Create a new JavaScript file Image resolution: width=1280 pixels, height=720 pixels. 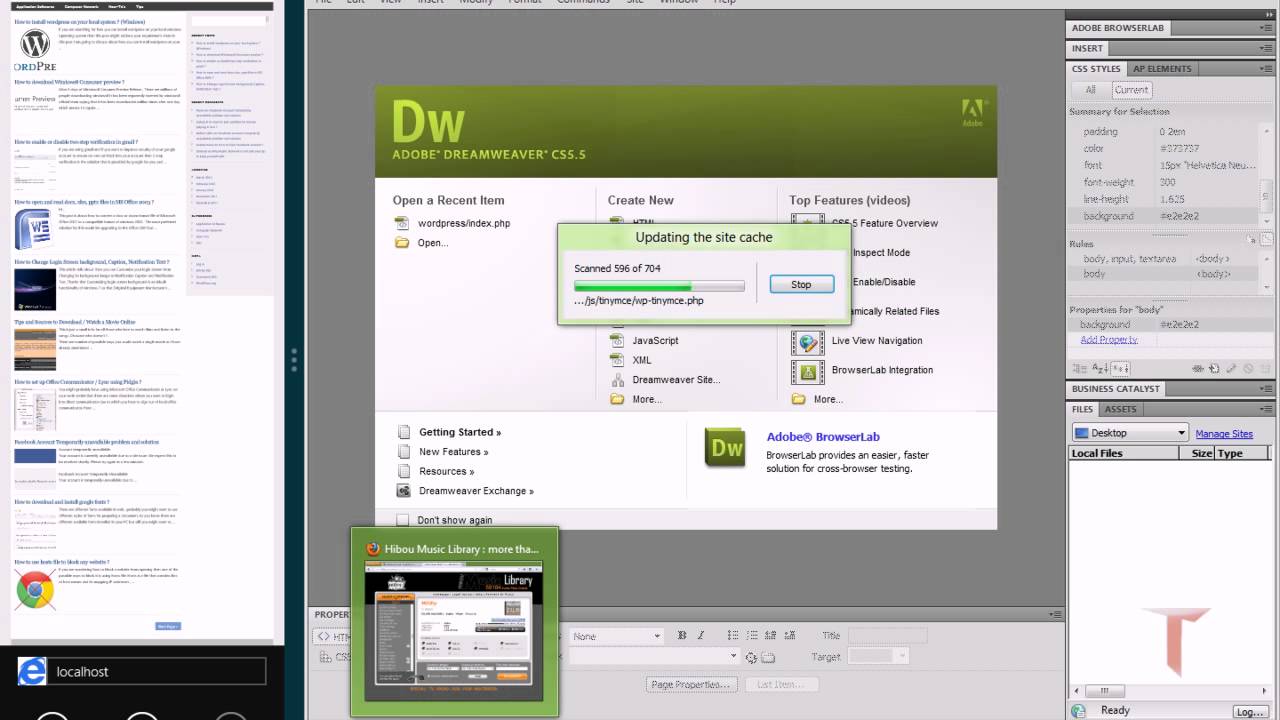[655, 341]
